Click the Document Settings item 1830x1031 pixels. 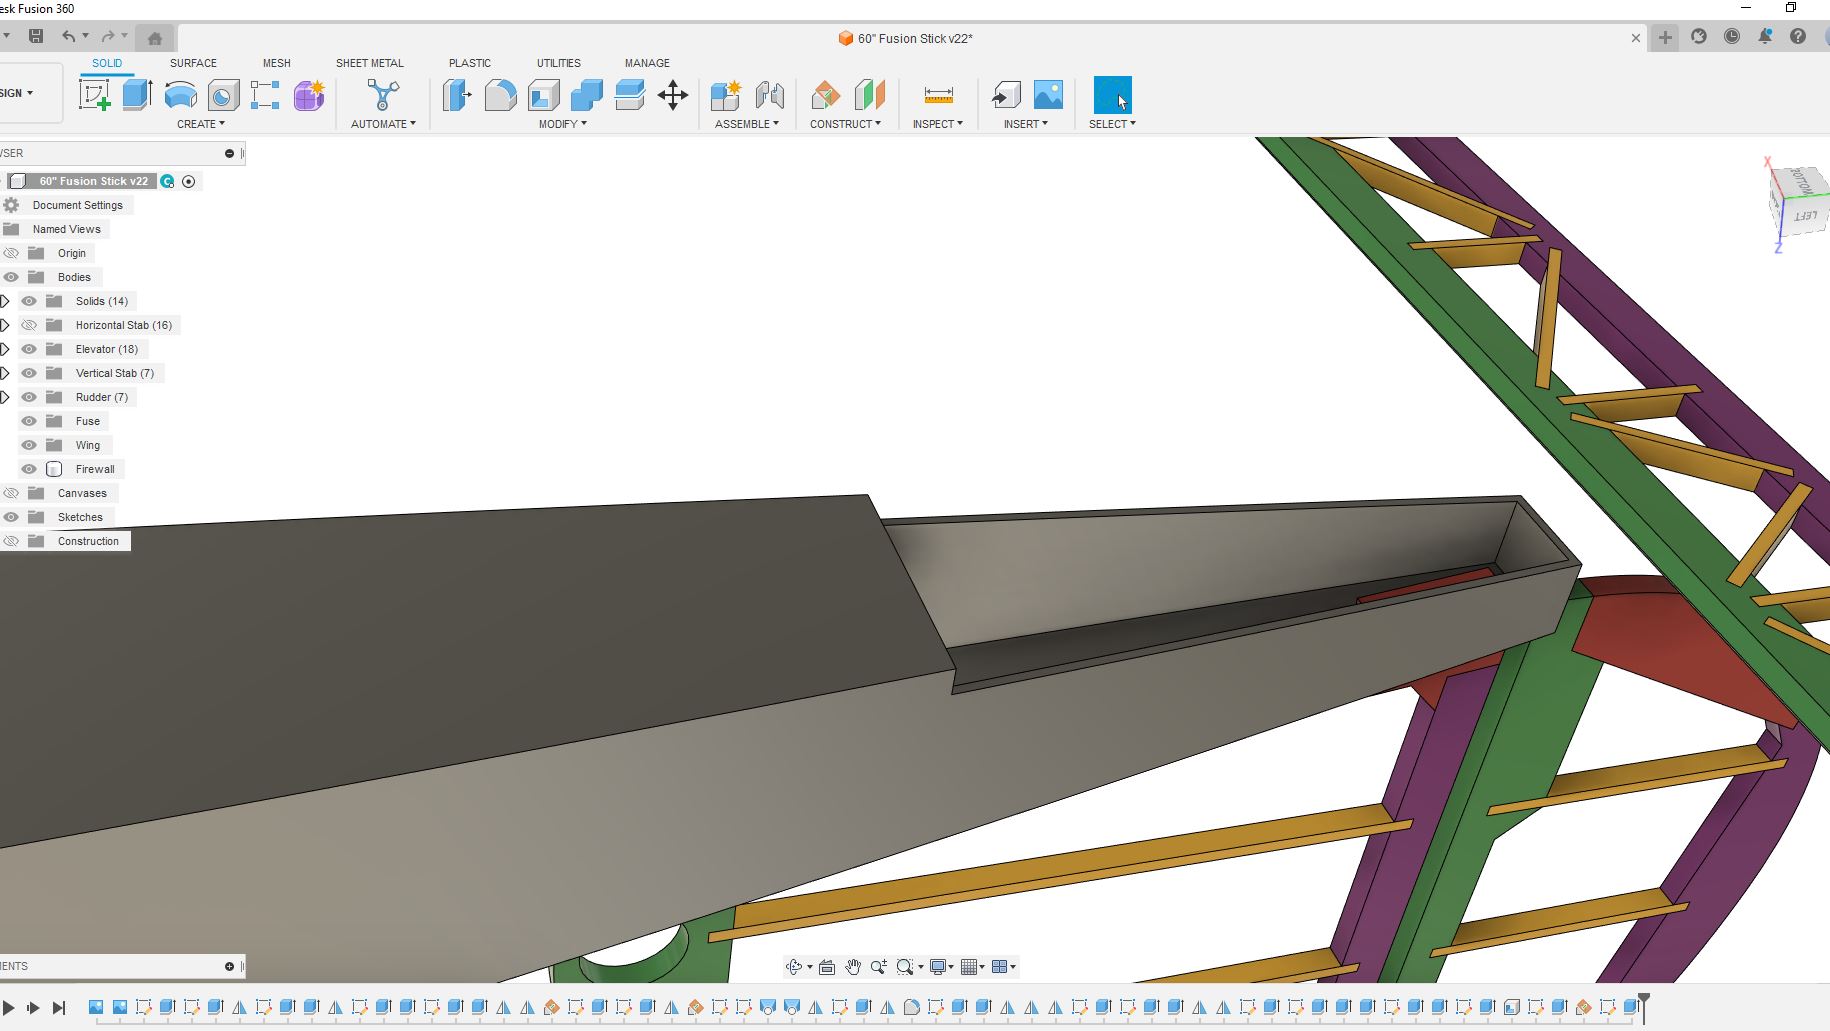pyautogui.click(x=77, y=205)
